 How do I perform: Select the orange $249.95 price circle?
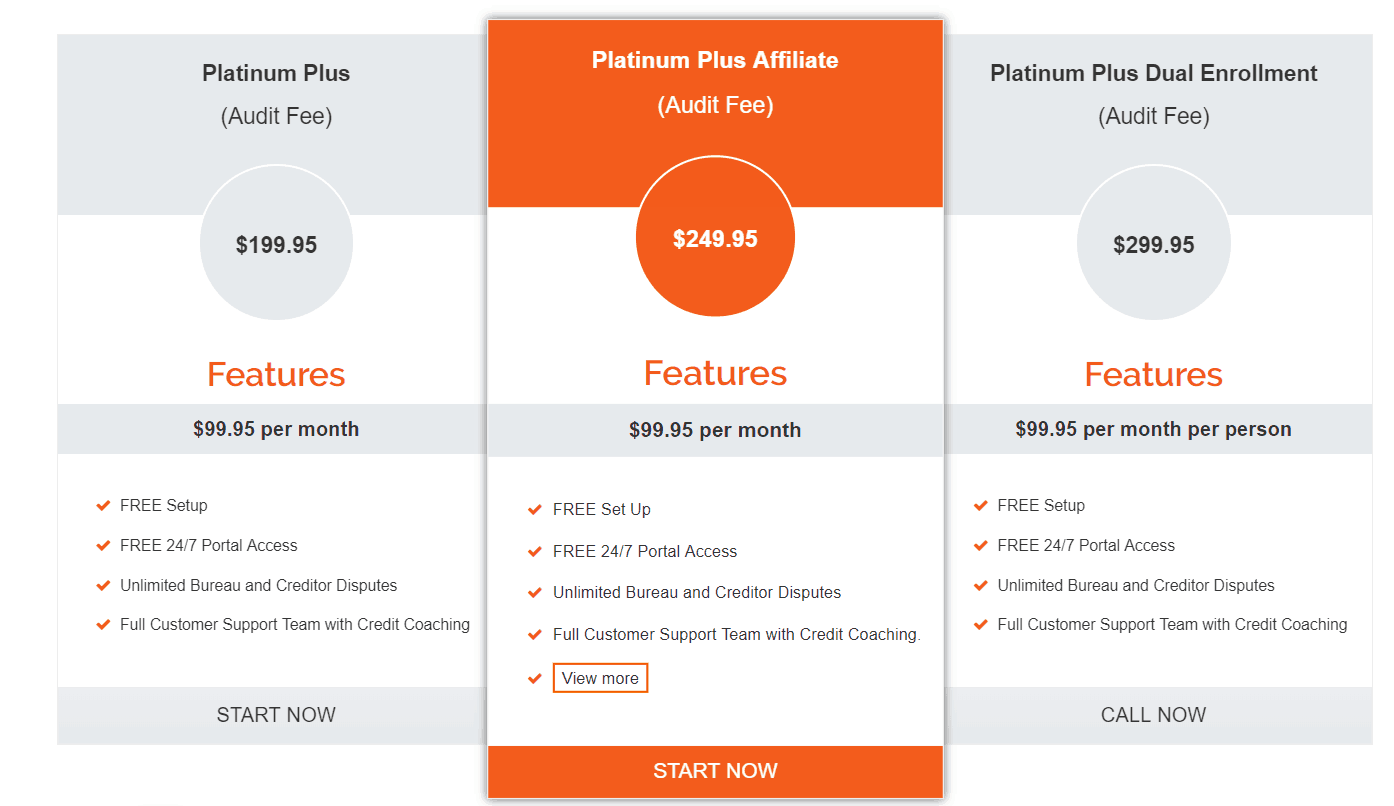pyautogui.click(x=715, y=238)
